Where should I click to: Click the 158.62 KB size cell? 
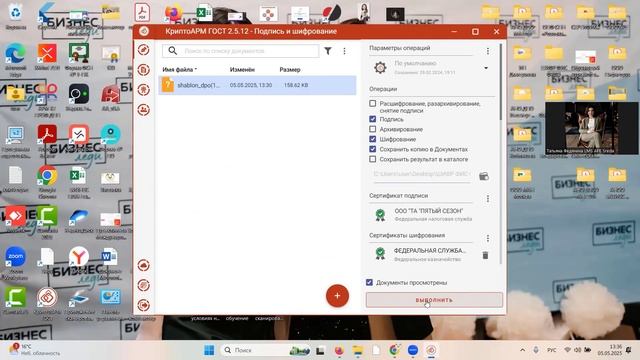pos(296,85)
